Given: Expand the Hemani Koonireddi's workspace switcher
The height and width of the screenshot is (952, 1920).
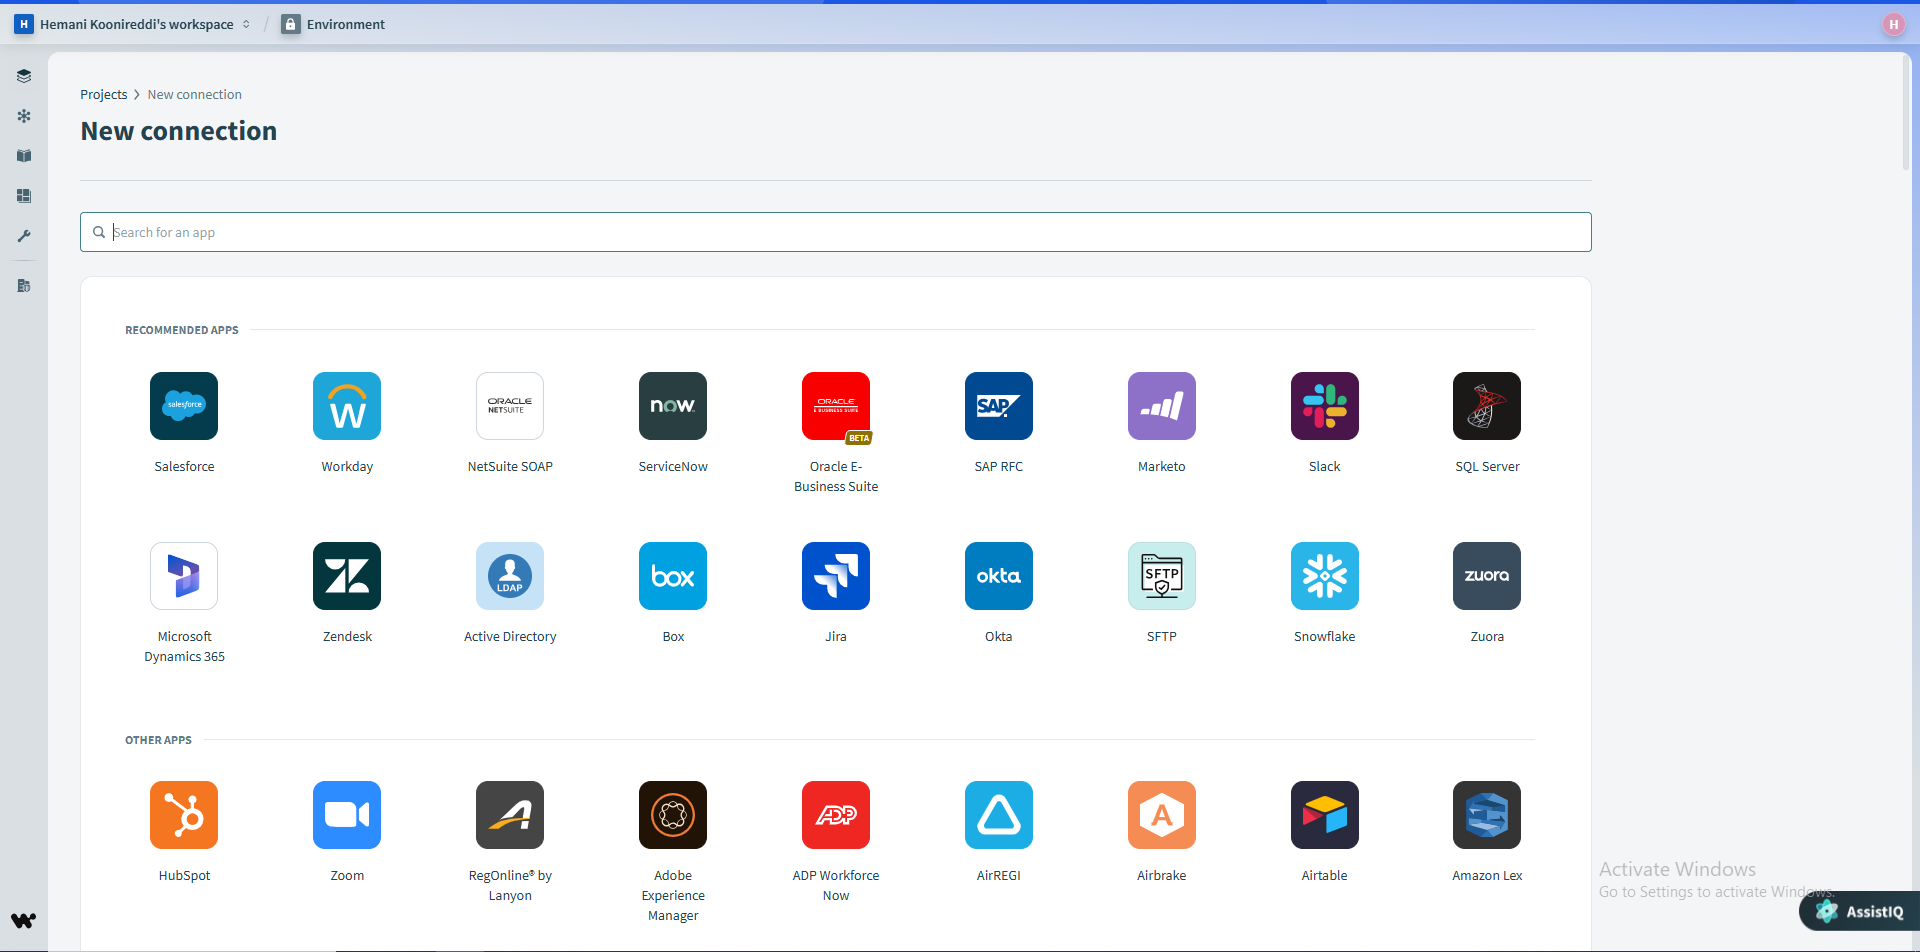Looking at the screenshot, I should [x=133, y=24].
